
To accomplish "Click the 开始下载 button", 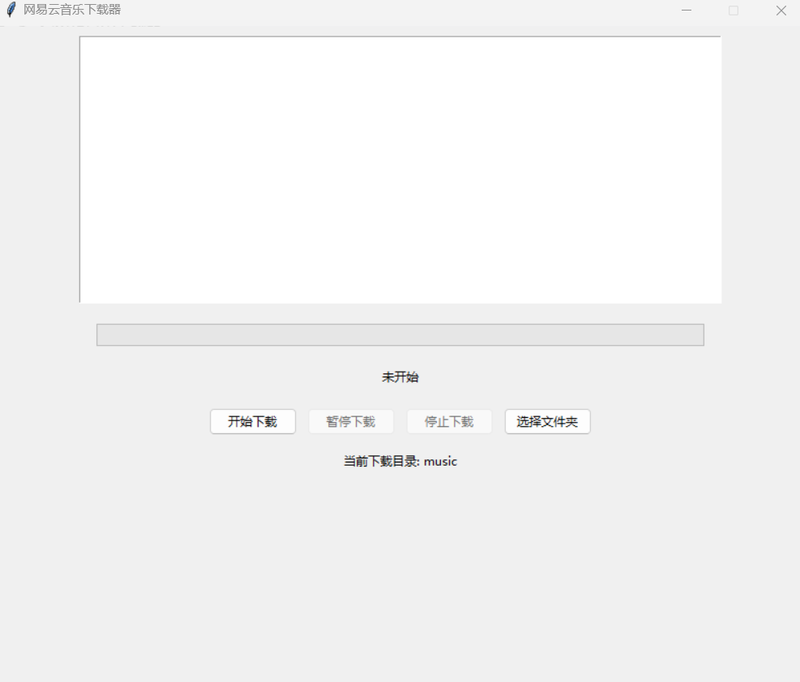I will (253, 421).
